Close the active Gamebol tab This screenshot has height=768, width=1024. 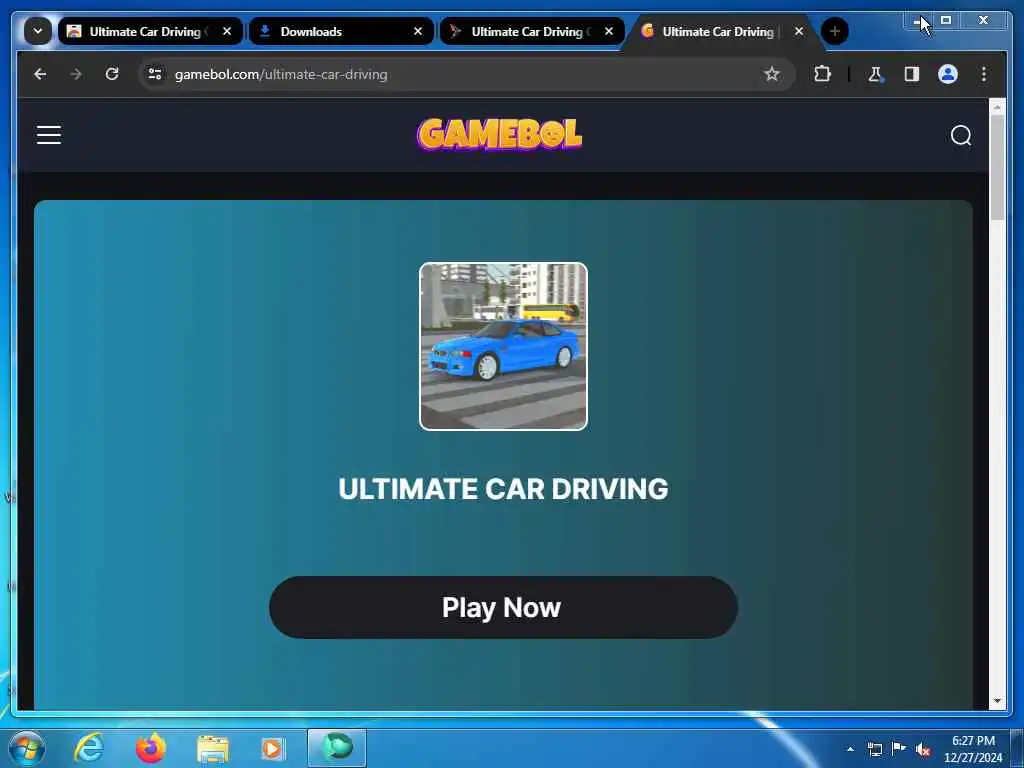pyautogui.click(x=799, y=31)
